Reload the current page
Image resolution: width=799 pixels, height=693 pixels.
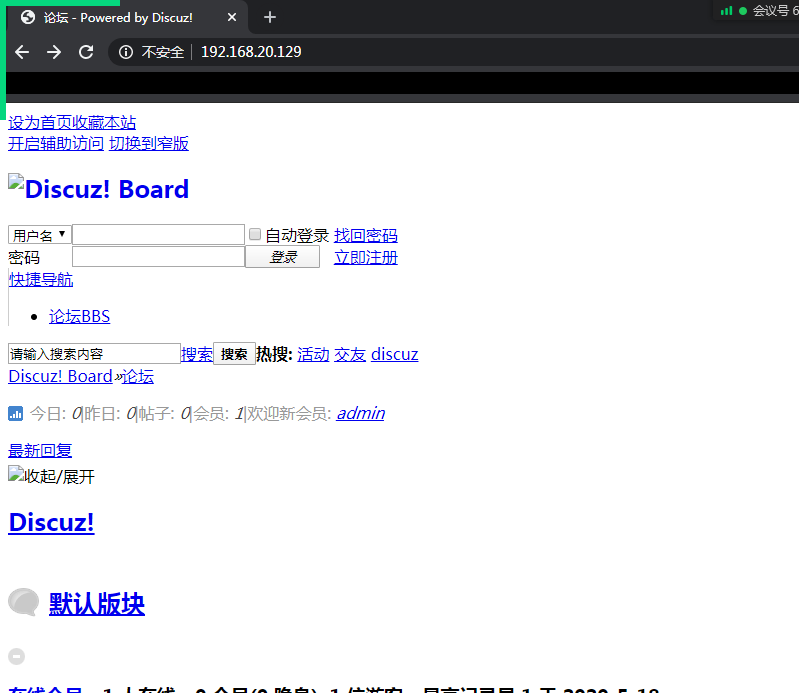86,52
